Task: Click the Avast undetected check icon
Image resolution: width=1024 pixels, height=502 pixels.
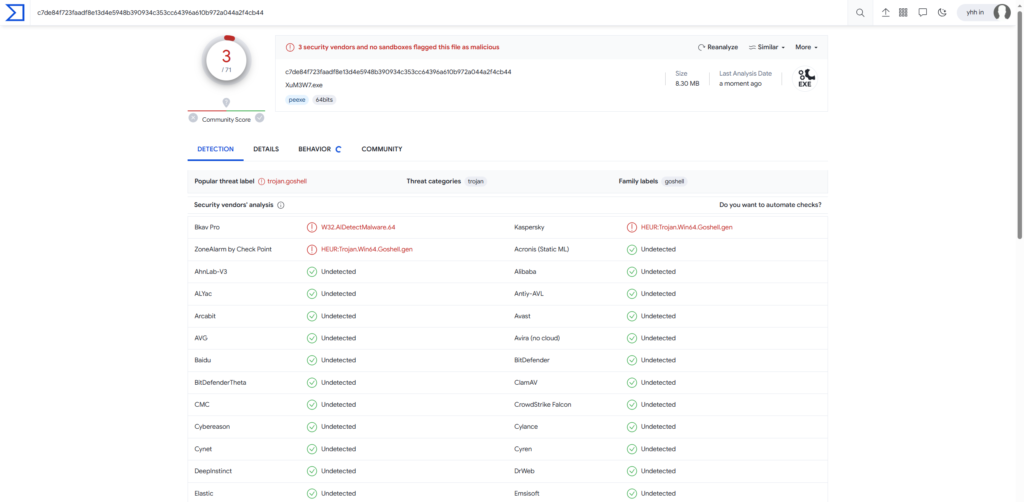Action: pos(632,316)
